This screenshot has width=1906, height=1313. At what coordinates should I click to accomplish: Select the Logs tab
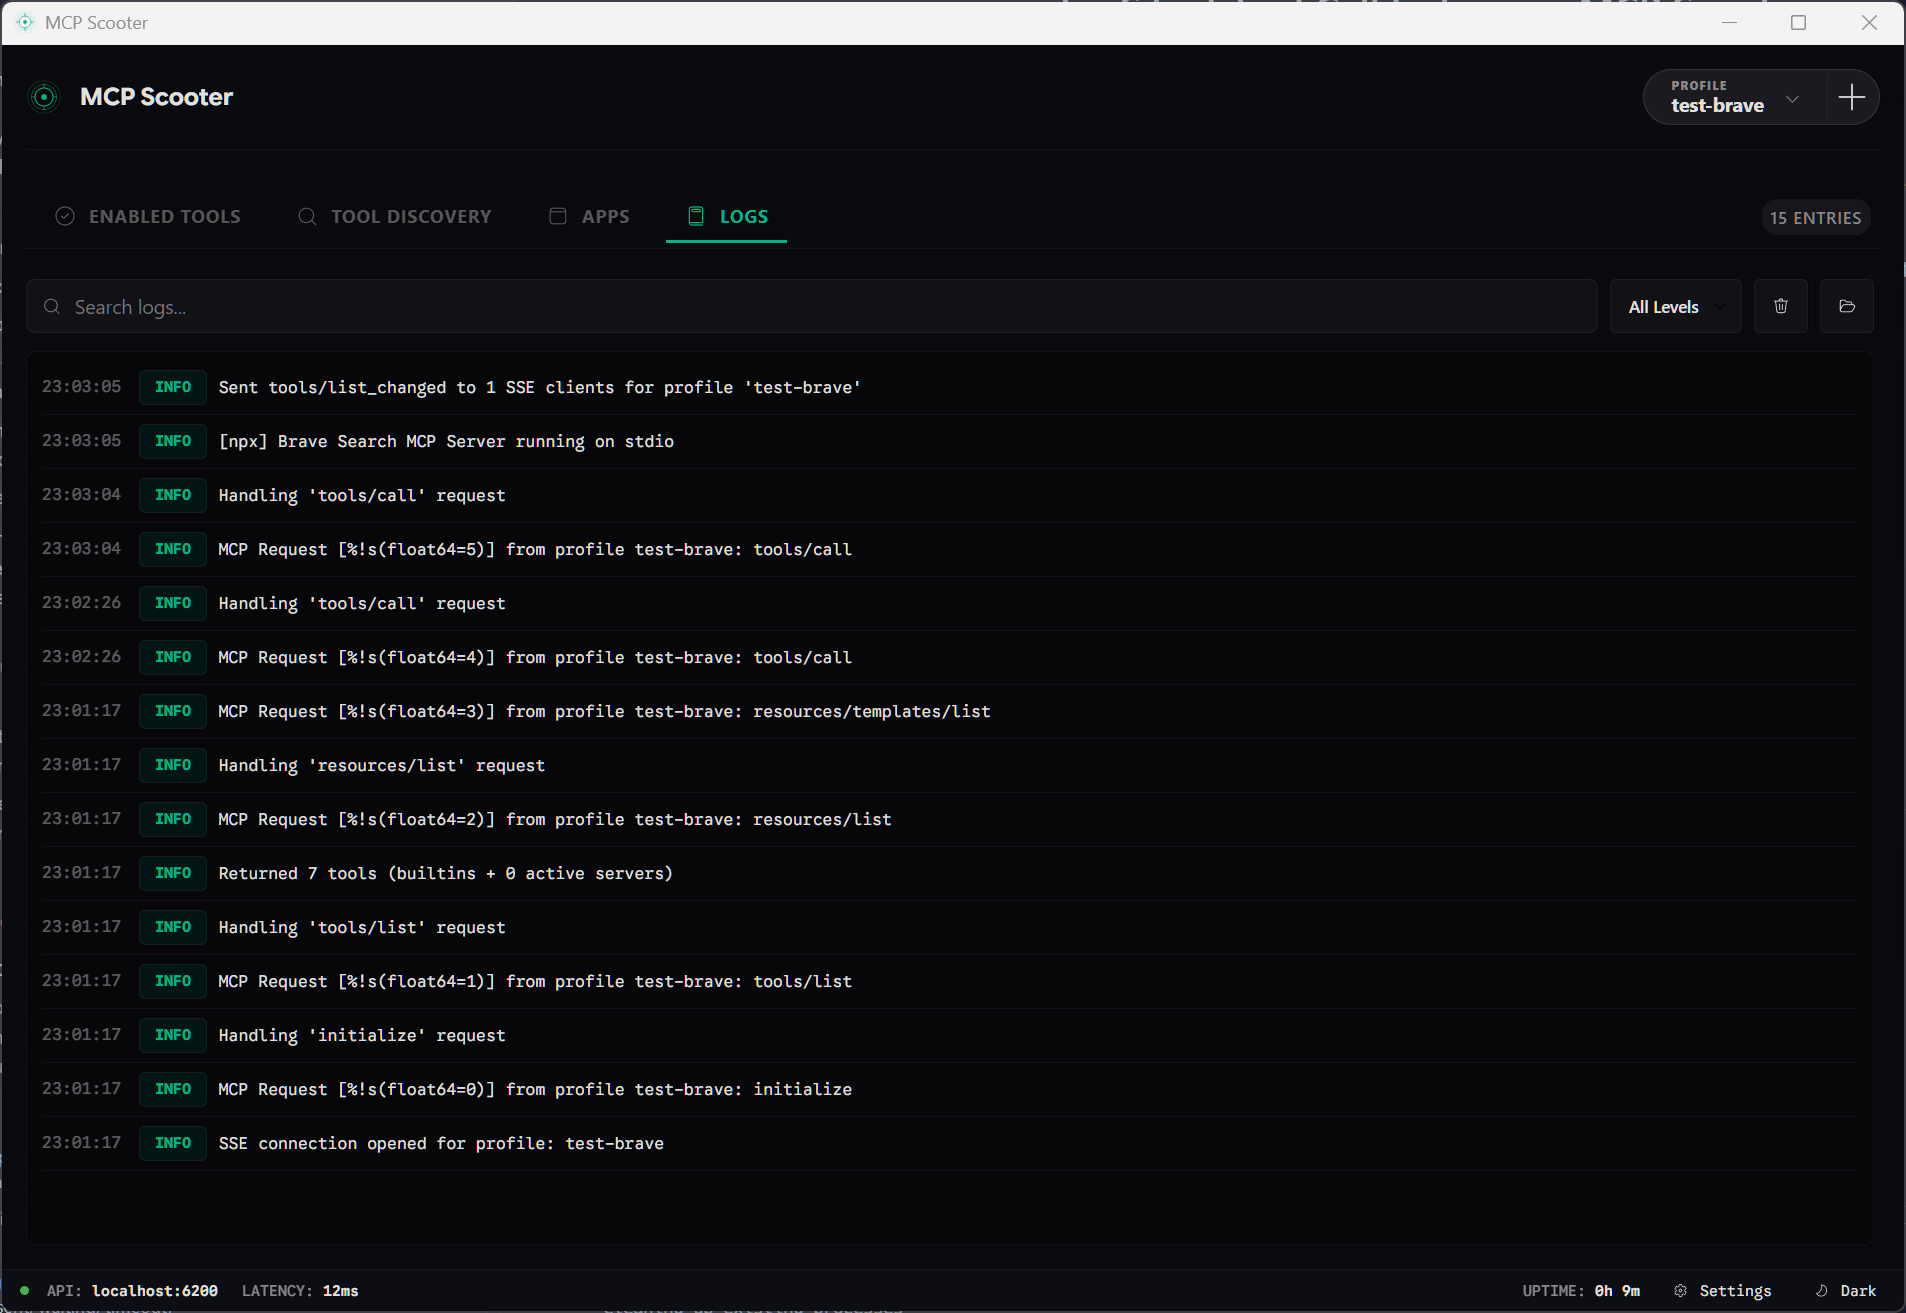pos(727,216)
